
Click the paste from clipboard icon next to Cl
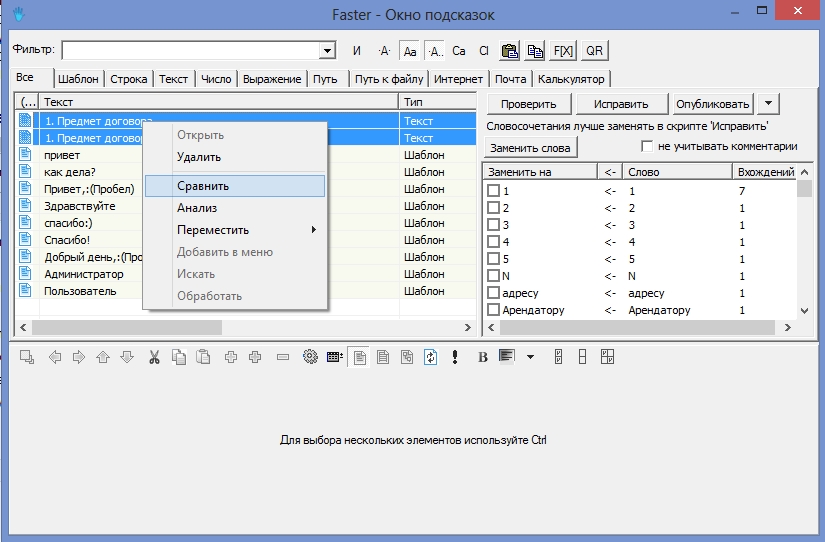coord(509,51)
